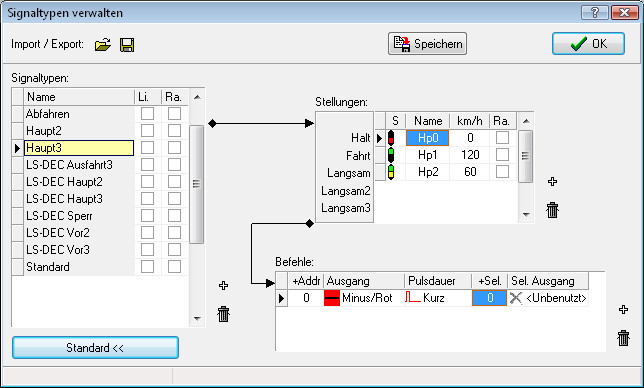The height and width of the screenshot is (388, 644).
Task: Click the export floppy disk icon
Action: pos(127,45)
